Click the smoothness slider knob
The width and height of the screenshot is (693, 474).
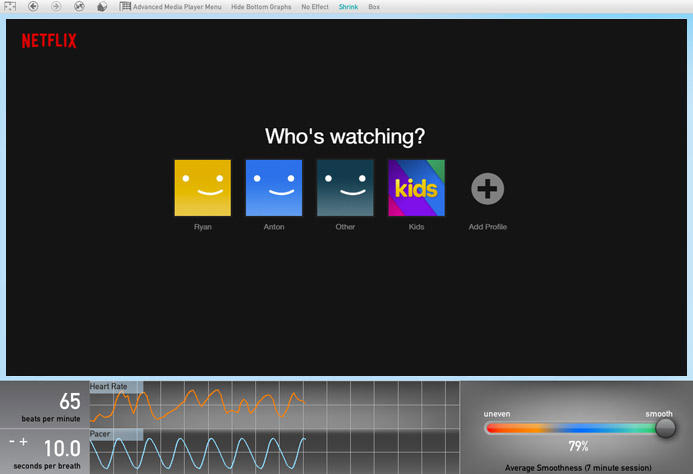pos(665,428)
